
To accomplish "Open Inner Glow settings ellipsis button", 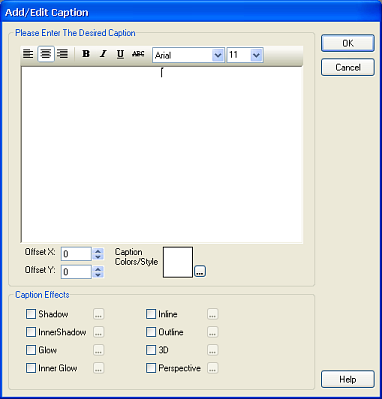I will click(x=98, y=368).
